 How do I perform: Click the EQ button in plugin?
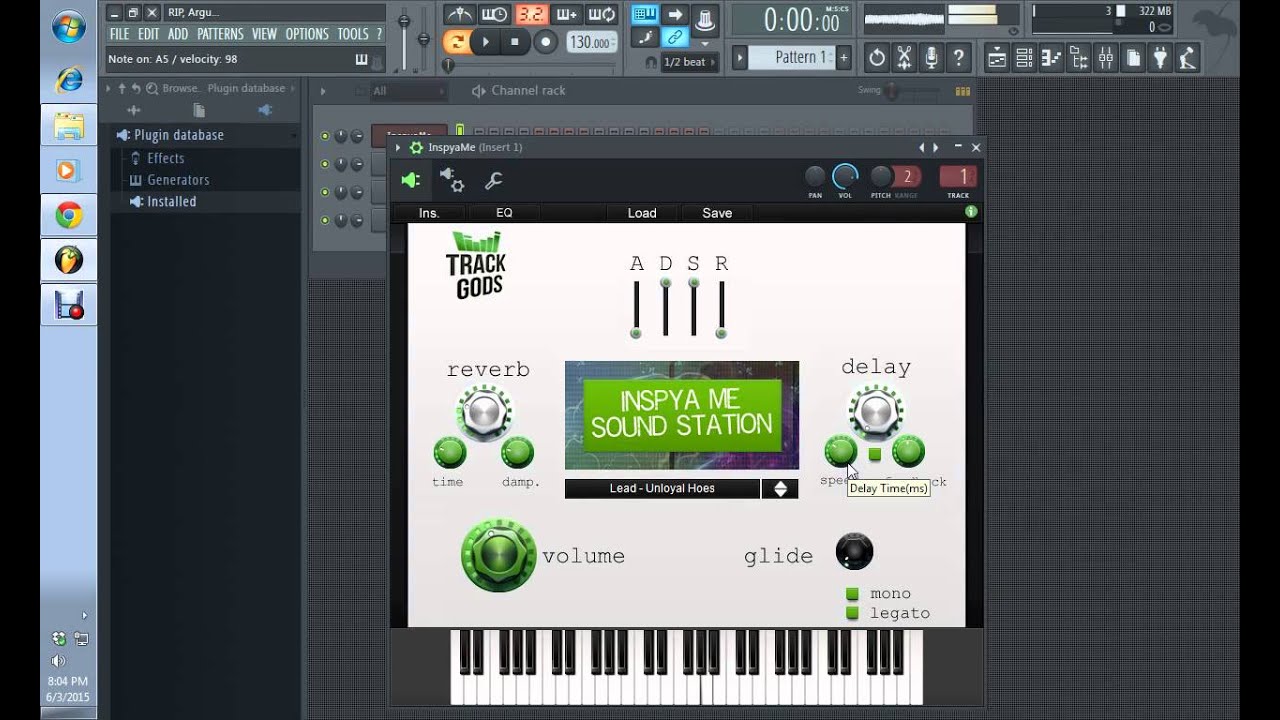click(504, 213)
